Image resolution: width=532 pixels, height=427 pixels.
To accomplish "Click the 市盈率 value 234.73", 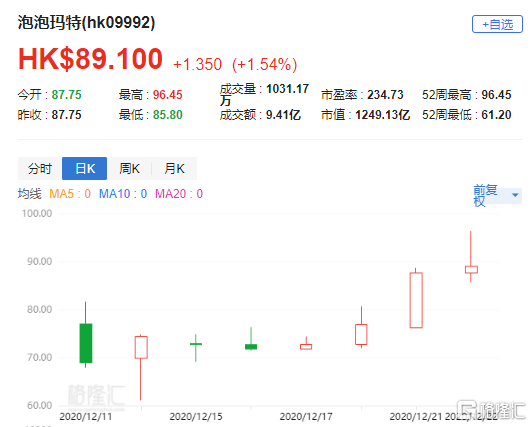I will tap(385, 95).
